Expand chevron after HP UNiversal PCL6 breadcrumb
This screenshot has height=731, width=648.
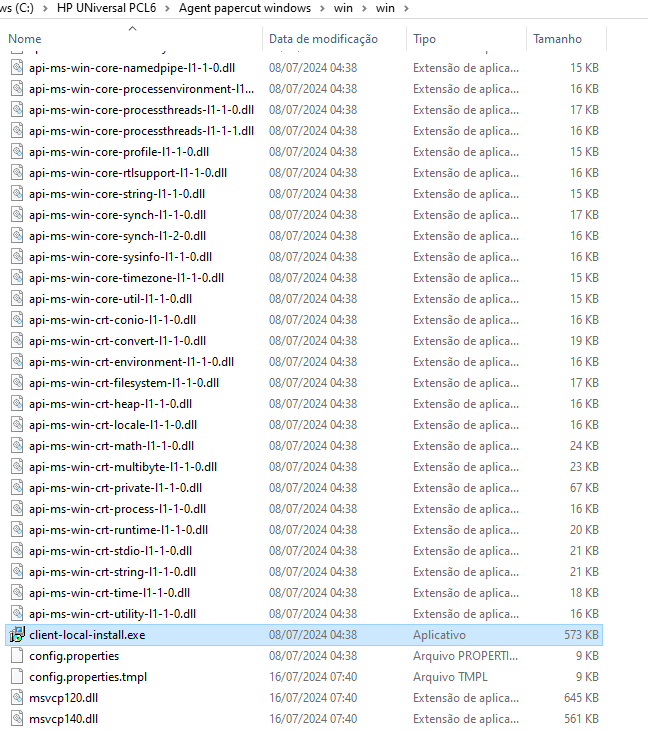(168, 8)
